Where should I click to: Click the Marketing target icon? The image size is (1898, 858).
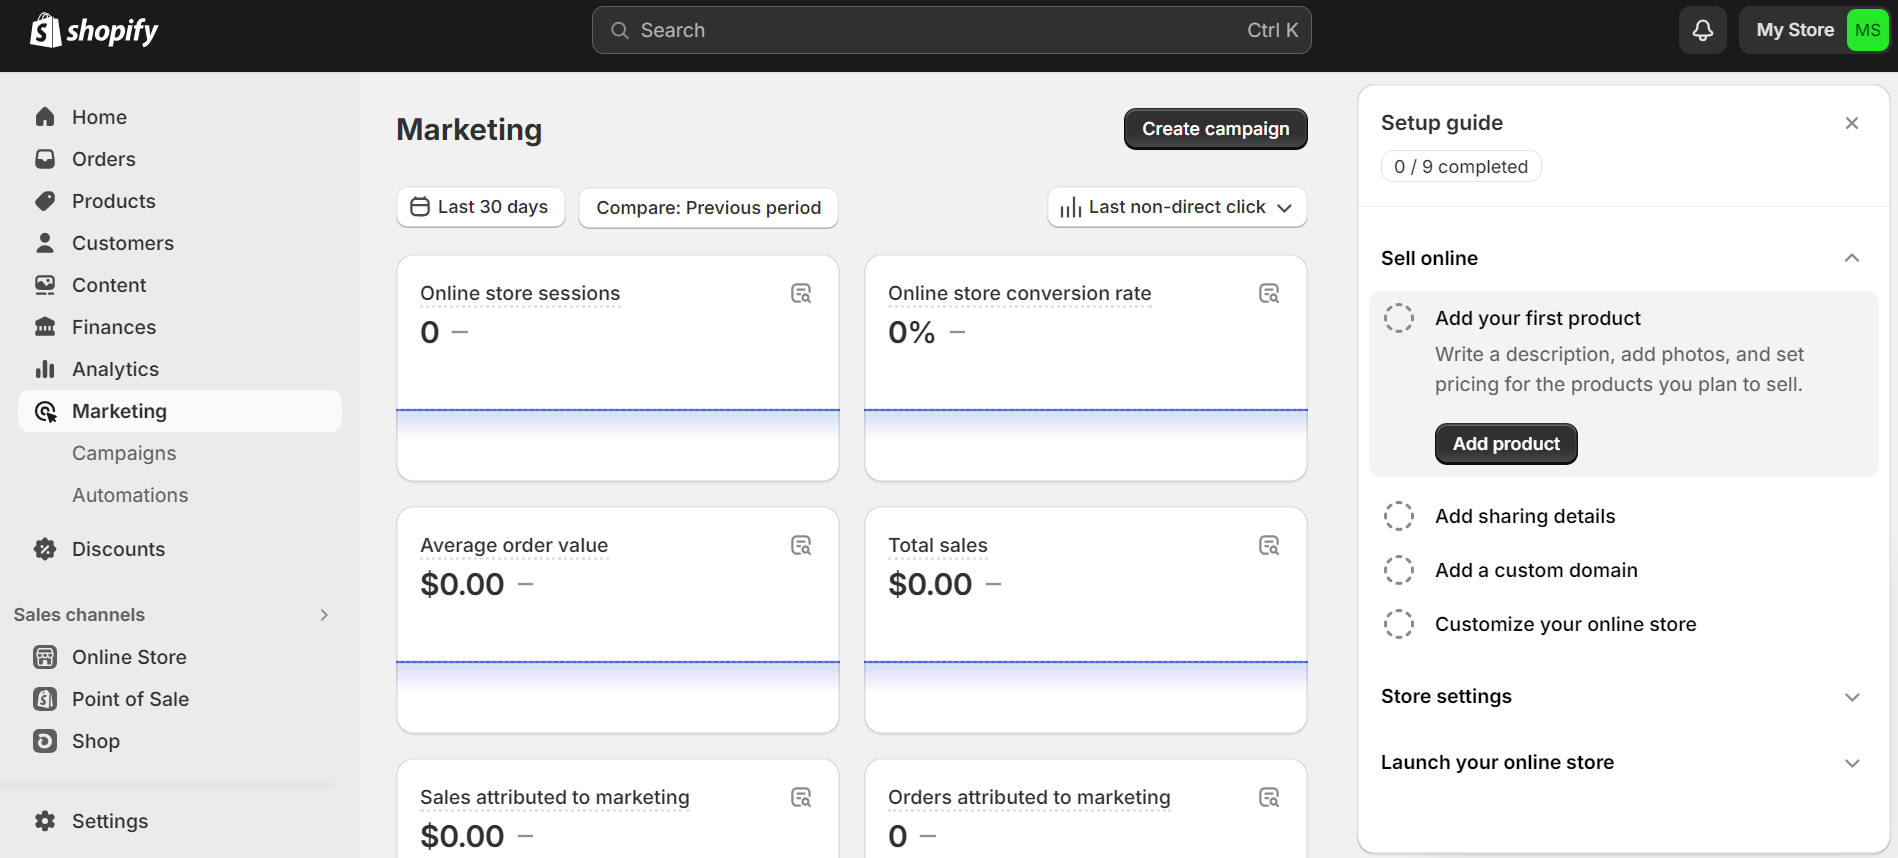(x=45, y=411)
